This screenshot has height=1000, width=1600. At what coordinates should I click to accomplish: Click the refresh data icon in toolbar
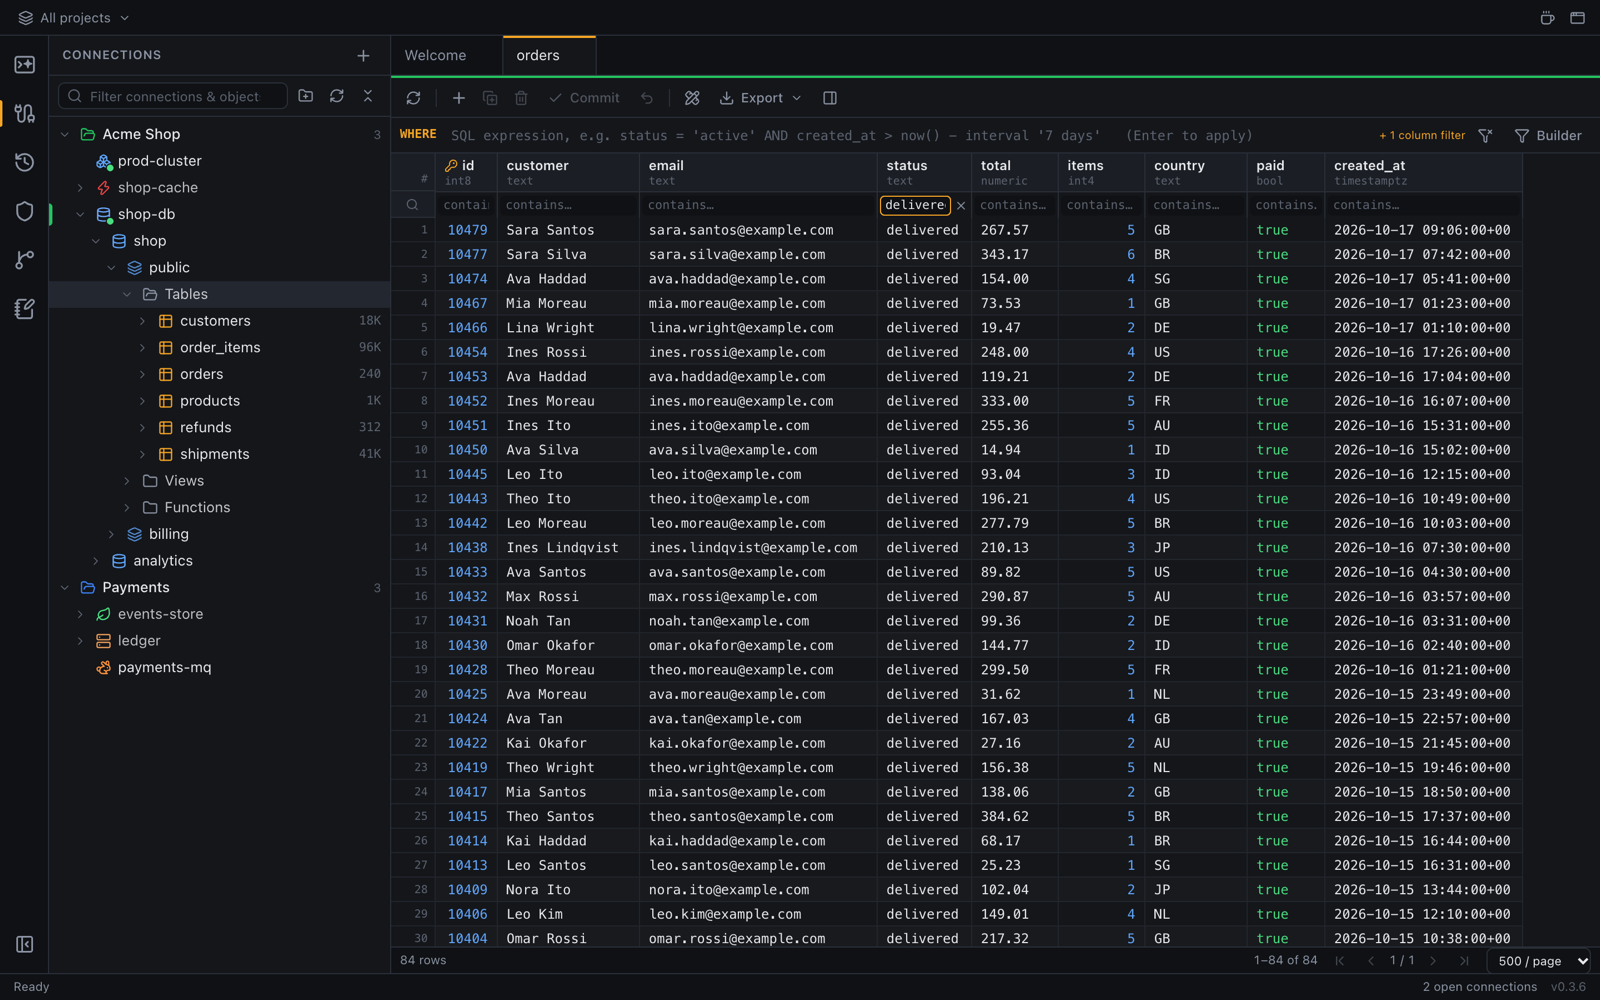pos(413,98)
